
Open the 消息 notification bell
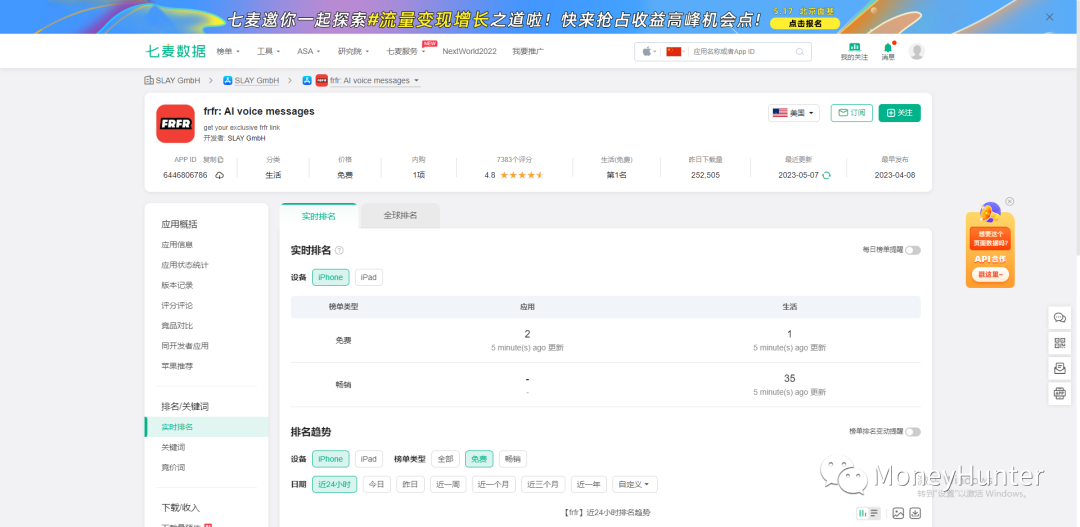pos(888,48)
